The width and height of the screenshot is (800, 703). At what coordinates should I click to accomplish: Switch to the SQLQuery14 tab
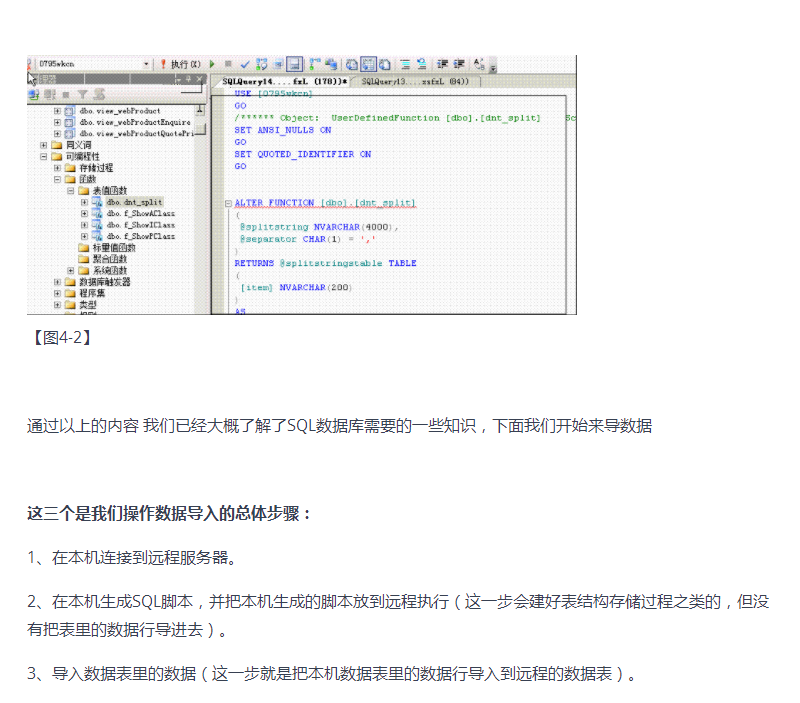tap(285, 82)
